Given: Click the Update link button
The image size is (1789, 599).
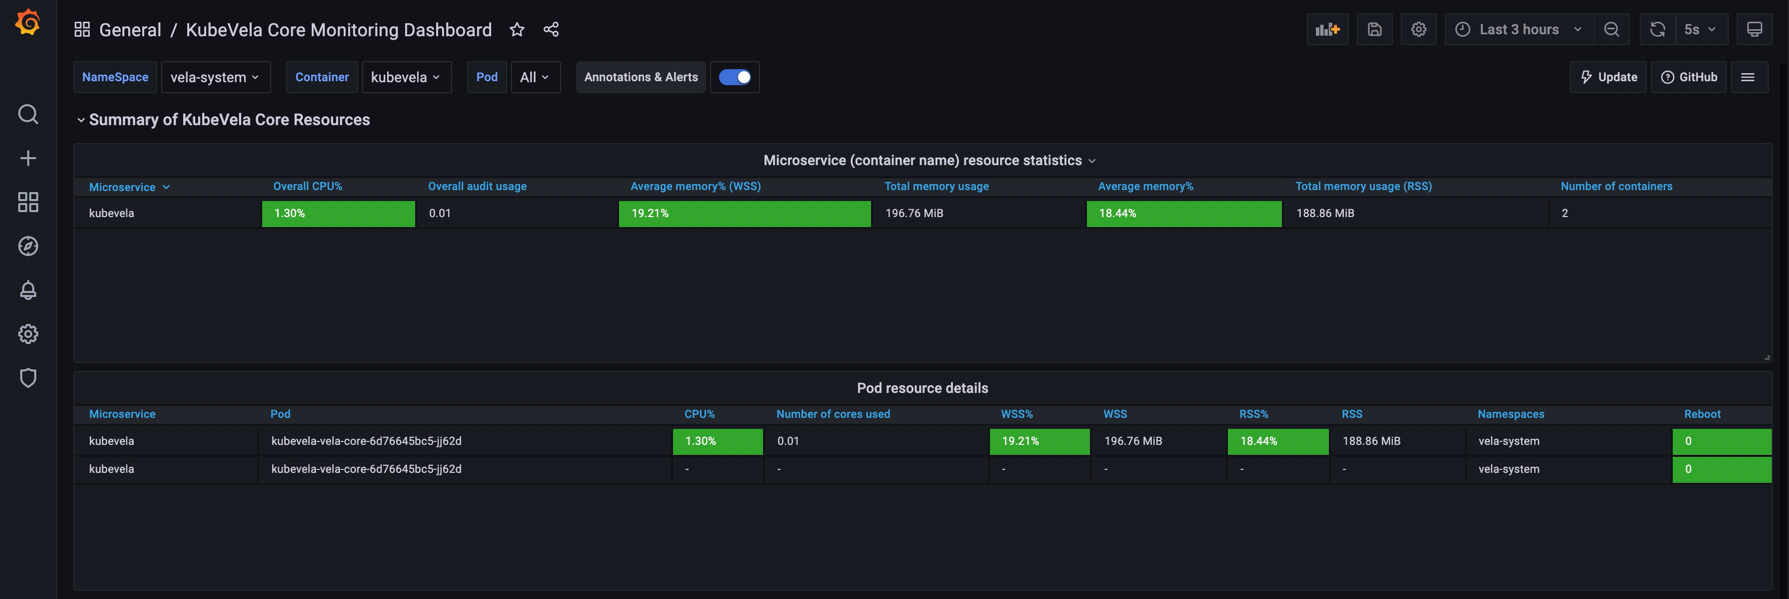Looking at the screenshot, I should (x=1607, y=77).
